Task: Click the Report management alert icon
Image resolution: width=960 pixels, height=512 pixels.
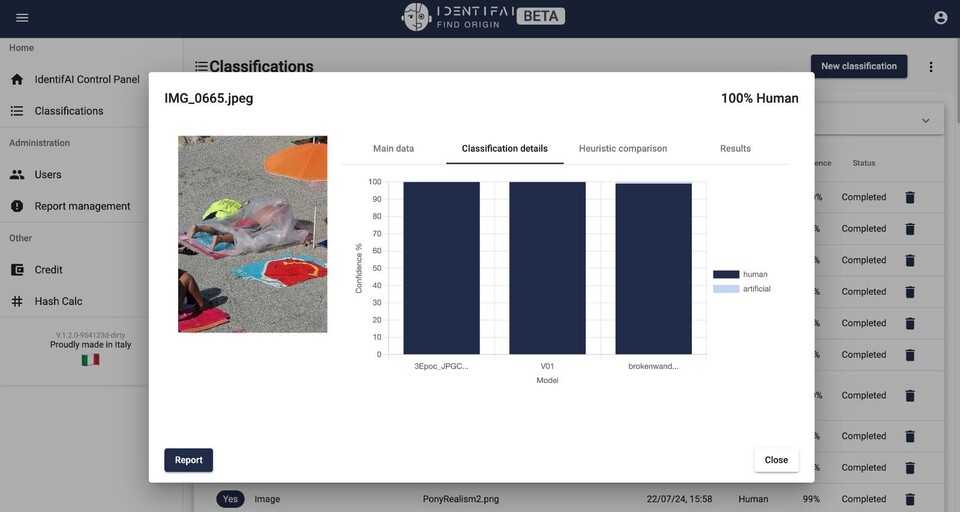Action: 17,207
